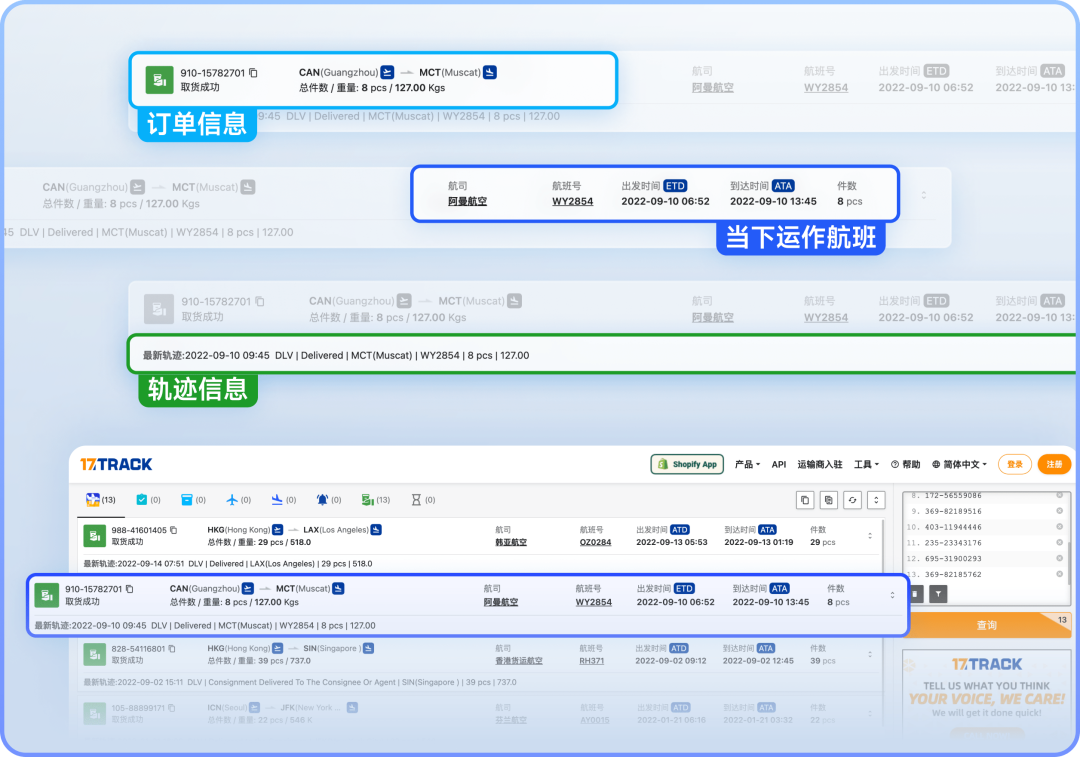Open the 芬兰航空 airline link
Screen dimensions: 1080x757
pyautogui.click(x=511, y=720)
